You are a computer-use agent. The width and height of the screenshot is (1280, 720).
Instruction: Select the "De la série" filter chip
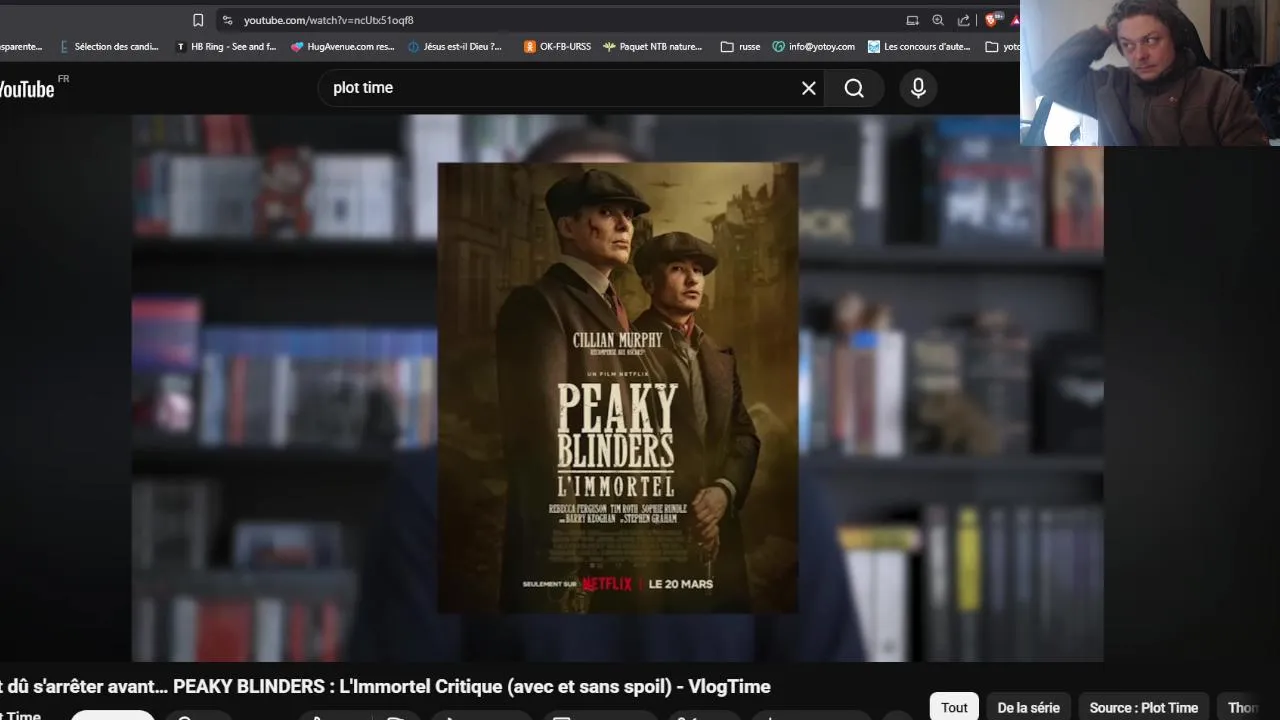click(x=1028, y=707)
